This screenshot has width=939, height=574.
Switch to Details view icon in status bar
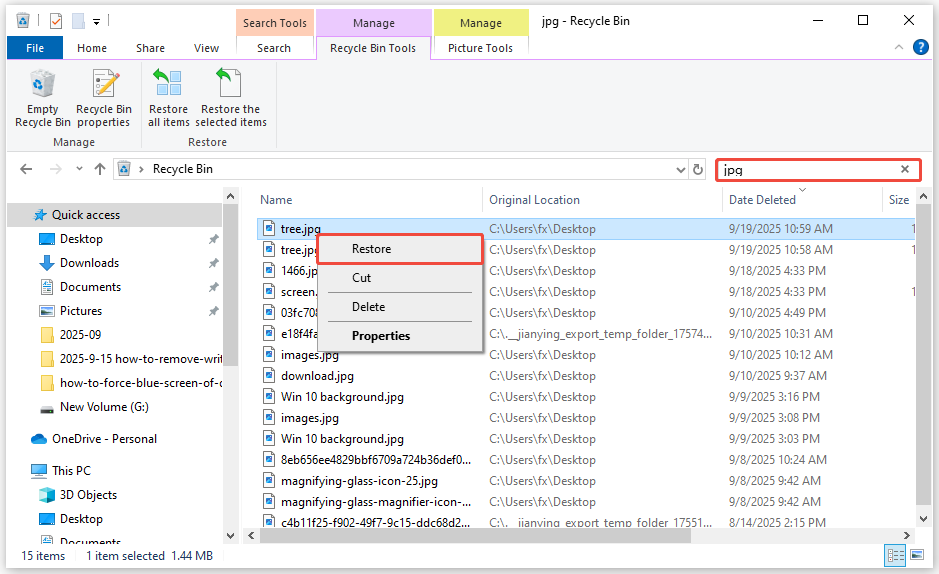tap(895, 555)
